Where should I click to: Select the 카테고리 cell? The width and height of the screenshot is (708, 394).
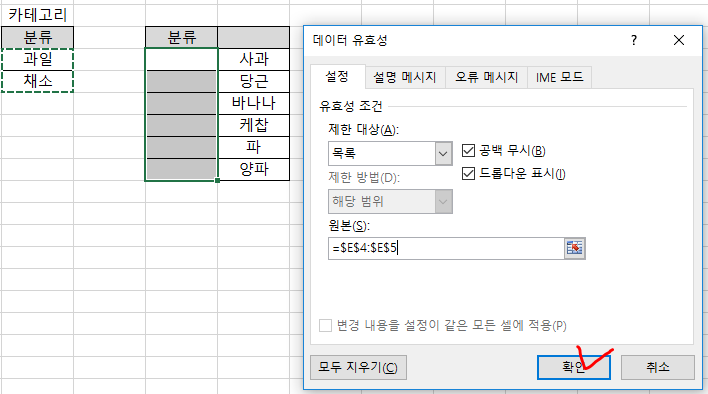point(37,15)
